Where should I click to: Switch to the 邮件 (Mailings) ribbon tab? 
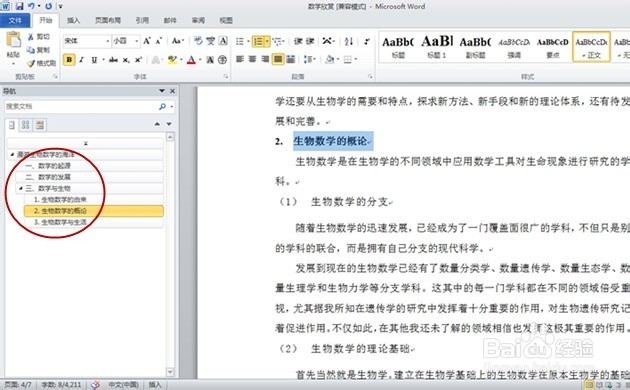(170, 20)
